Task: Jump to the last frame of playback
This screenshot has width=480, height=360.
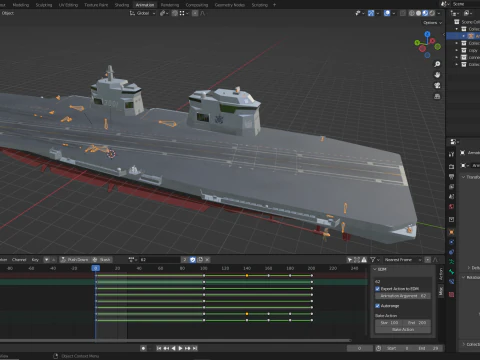Action: (195, 348)
